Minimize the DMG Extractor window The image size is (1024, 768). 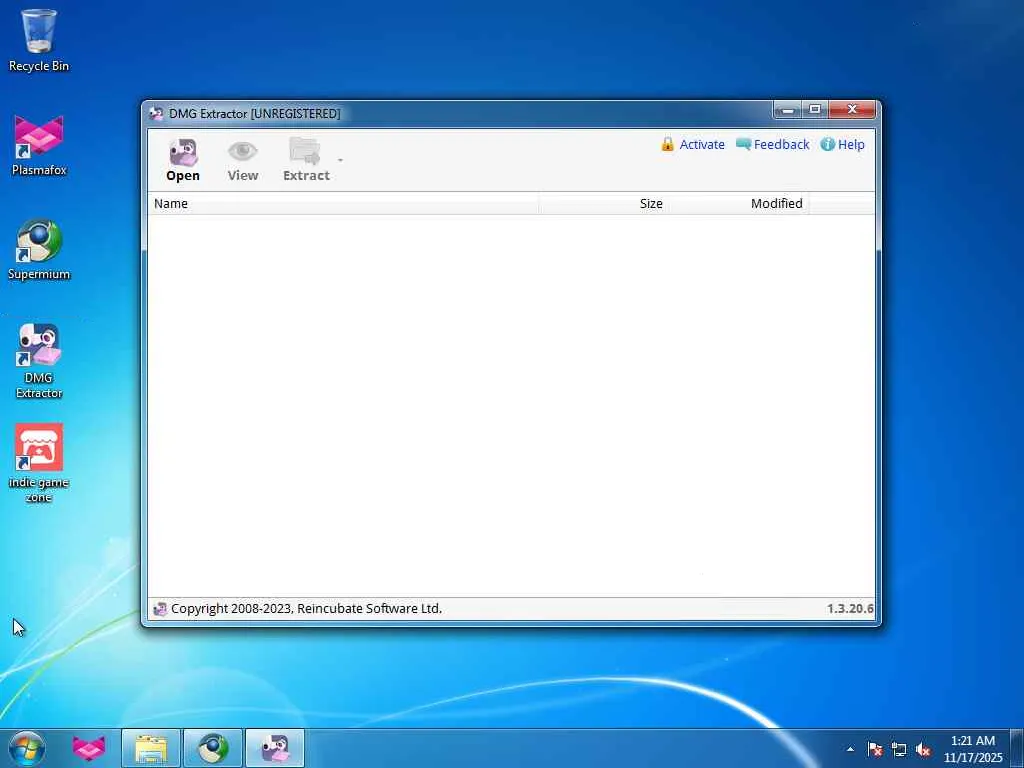pyautogui.click(x=788, y=110)
